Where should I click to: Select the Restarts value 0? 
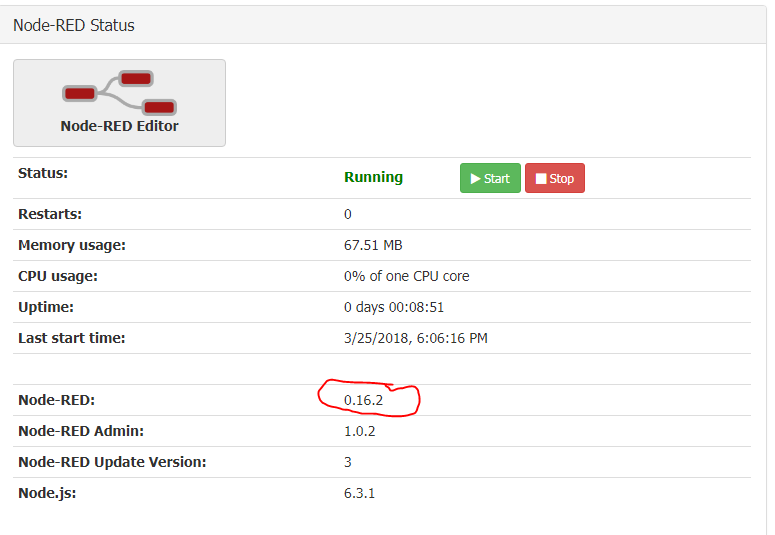pos(347,214)
